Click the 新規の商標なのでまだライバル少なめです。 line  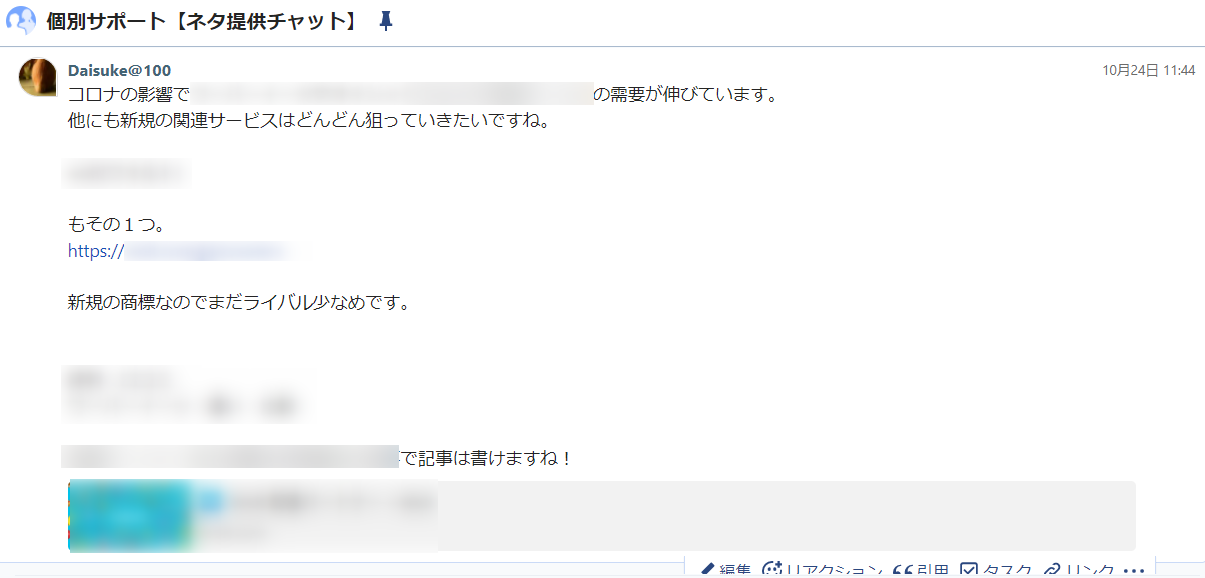[239, 302]
